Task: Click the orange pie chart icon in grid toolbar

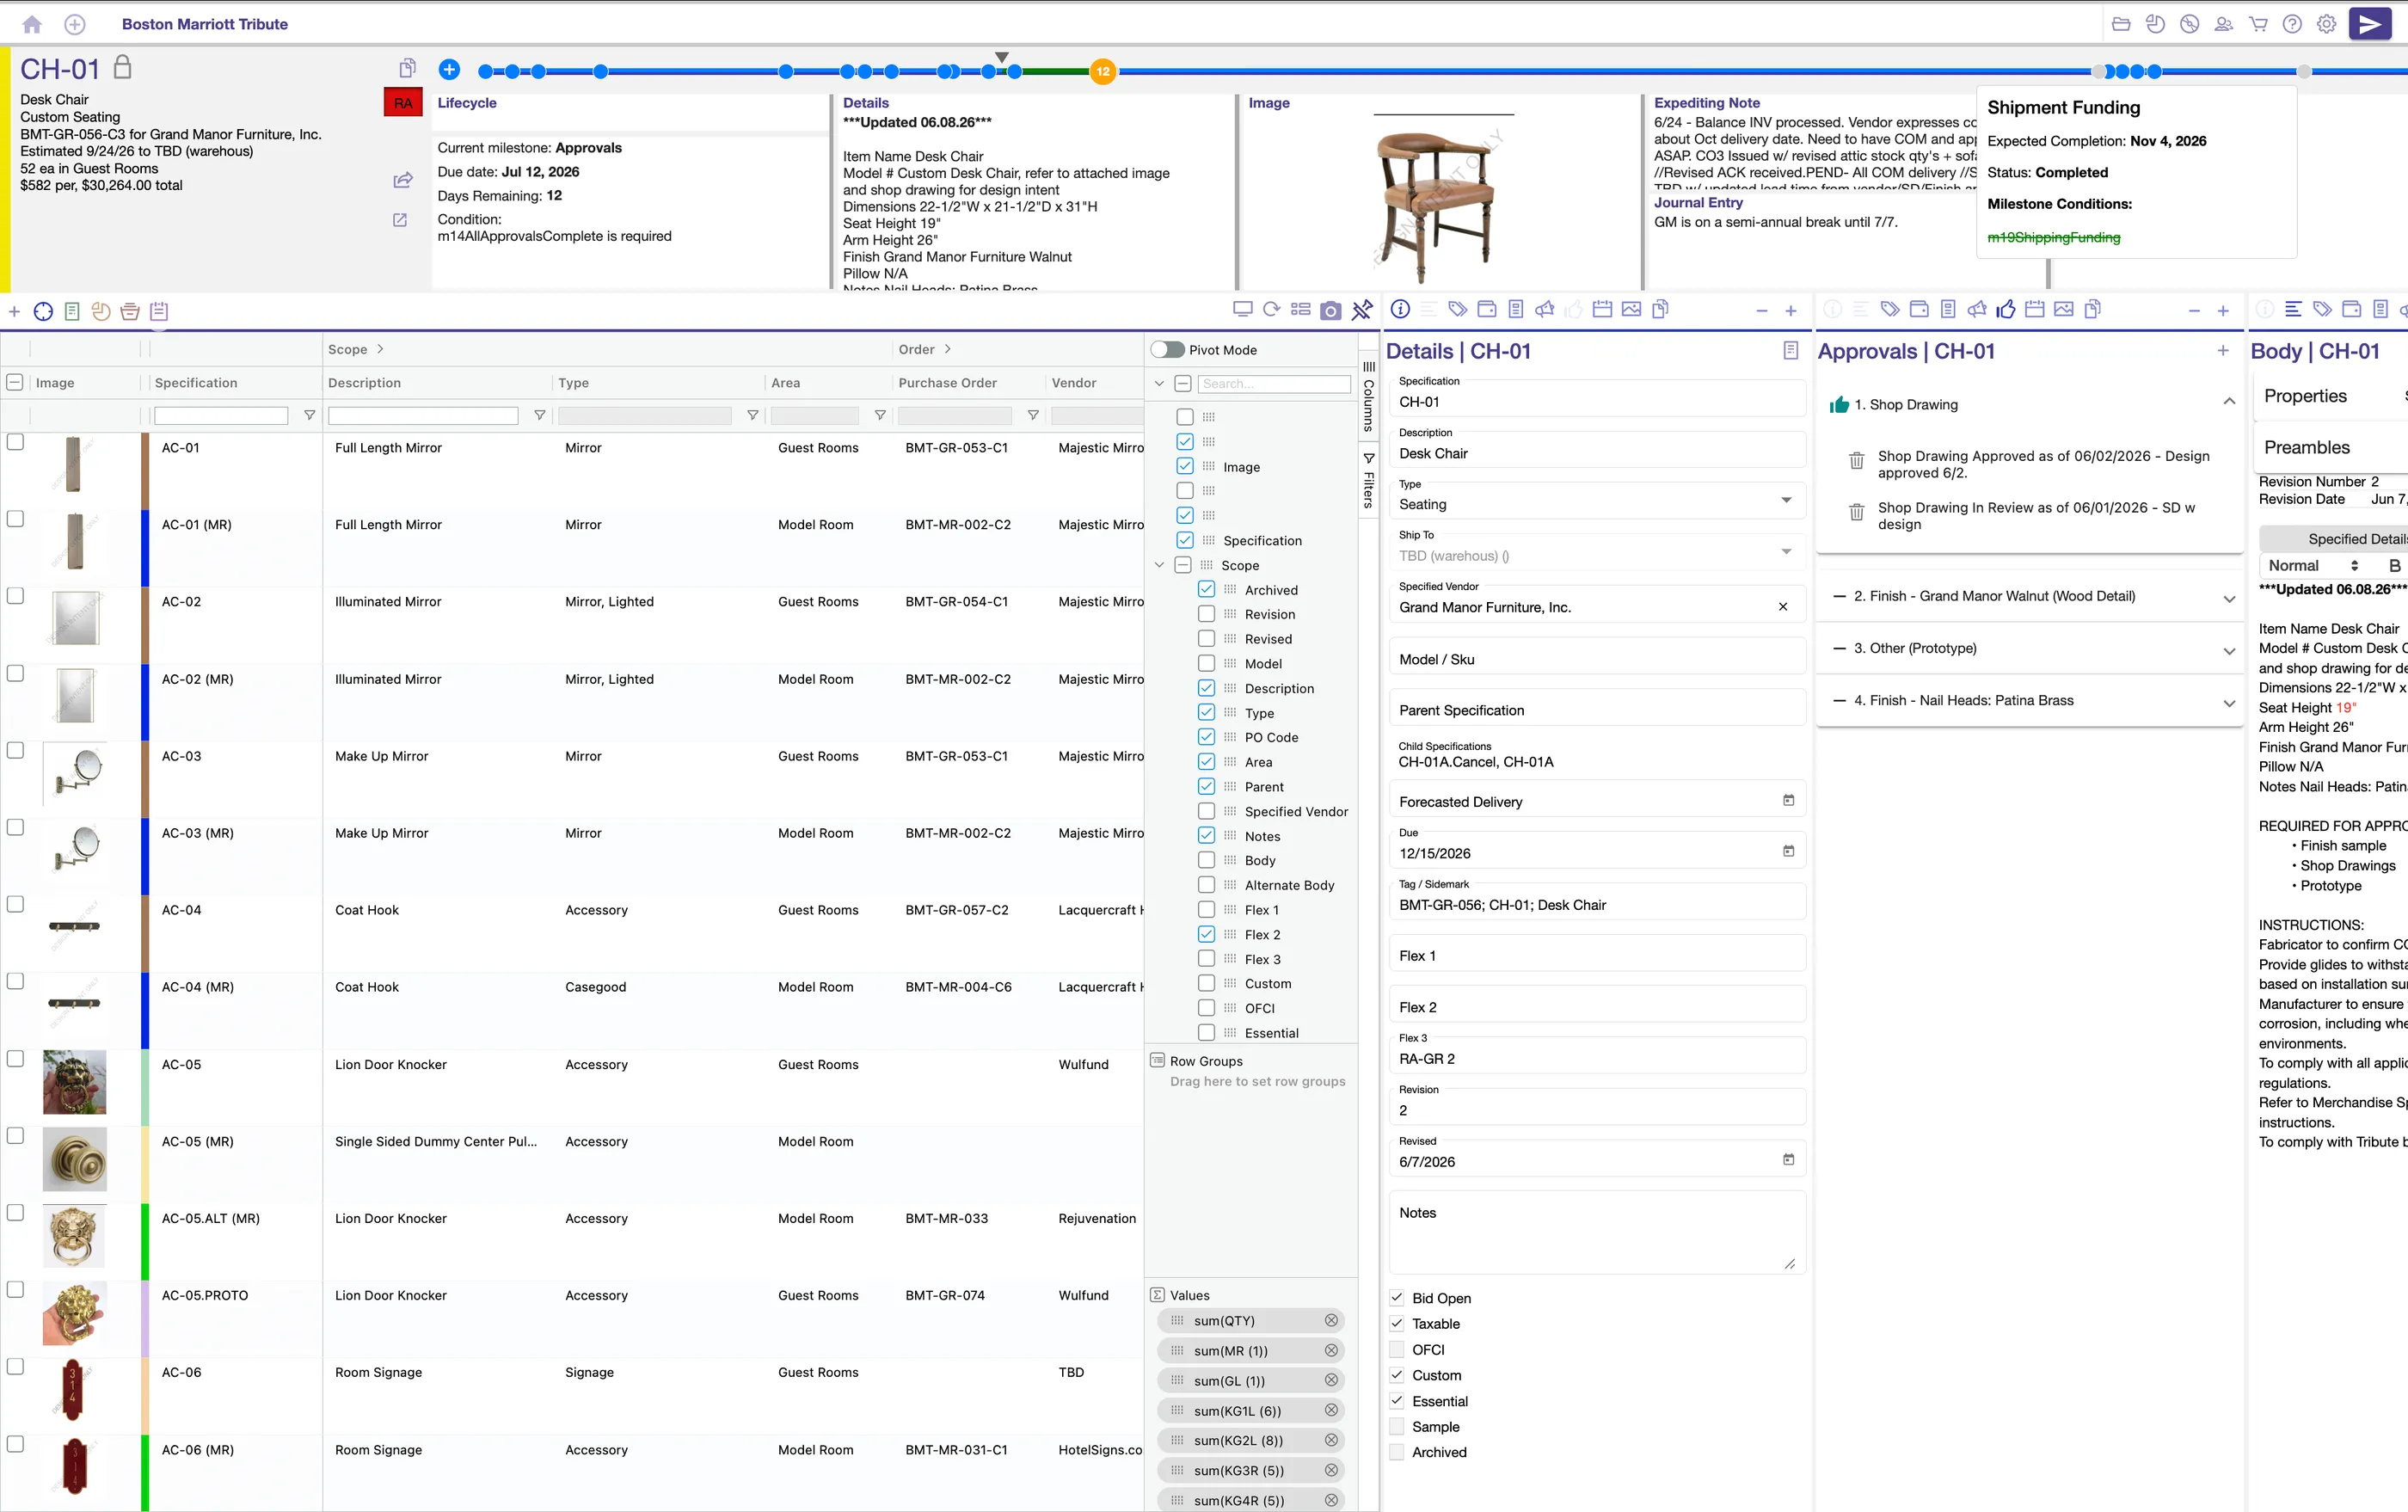Action: tap(101, 311)
